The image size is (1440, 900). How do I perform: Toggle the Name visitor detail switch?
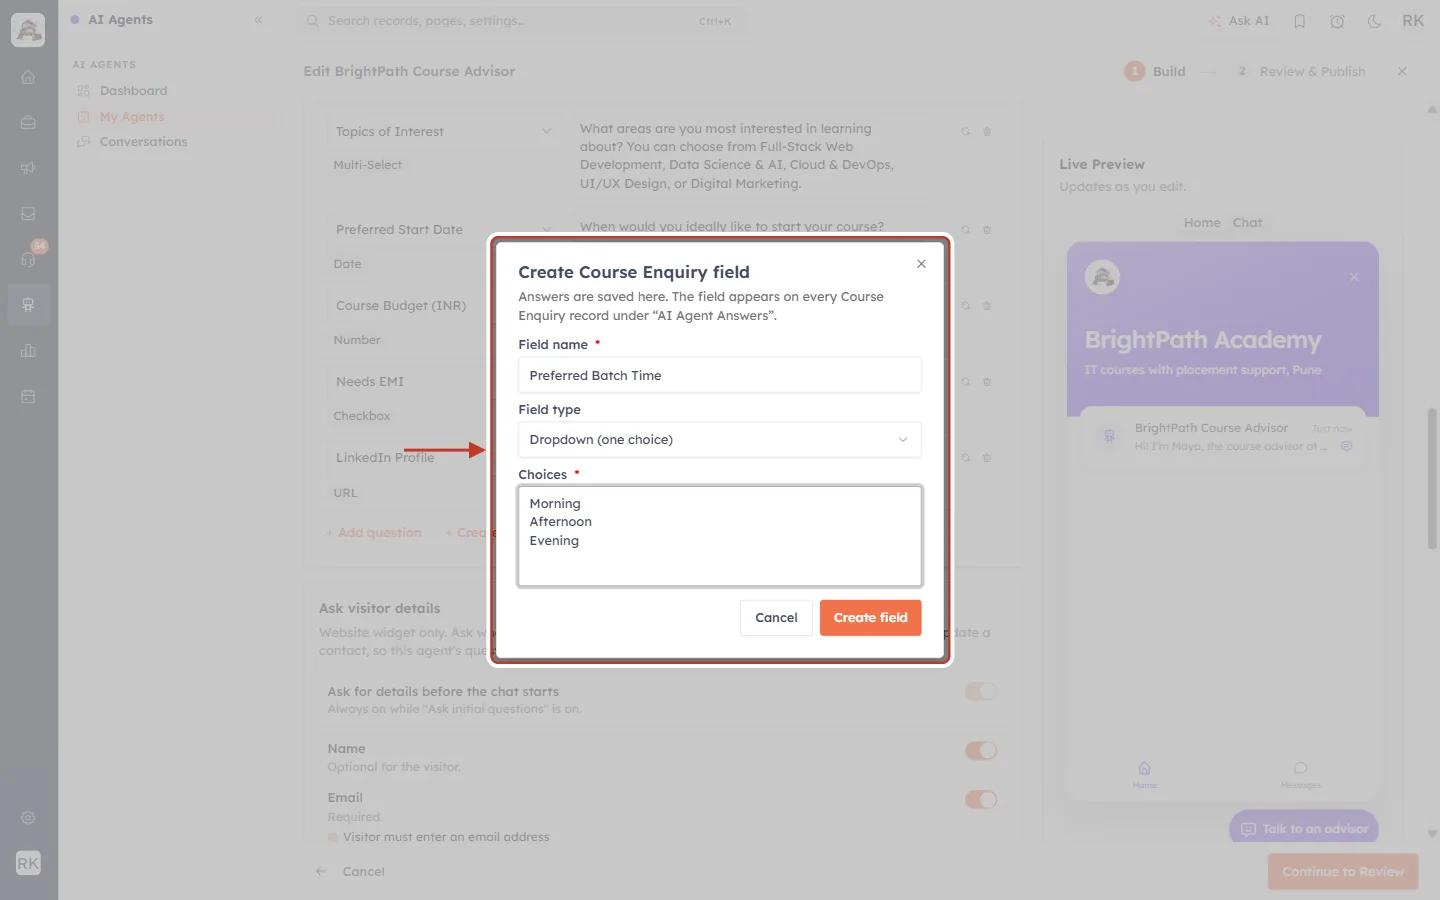981,750
